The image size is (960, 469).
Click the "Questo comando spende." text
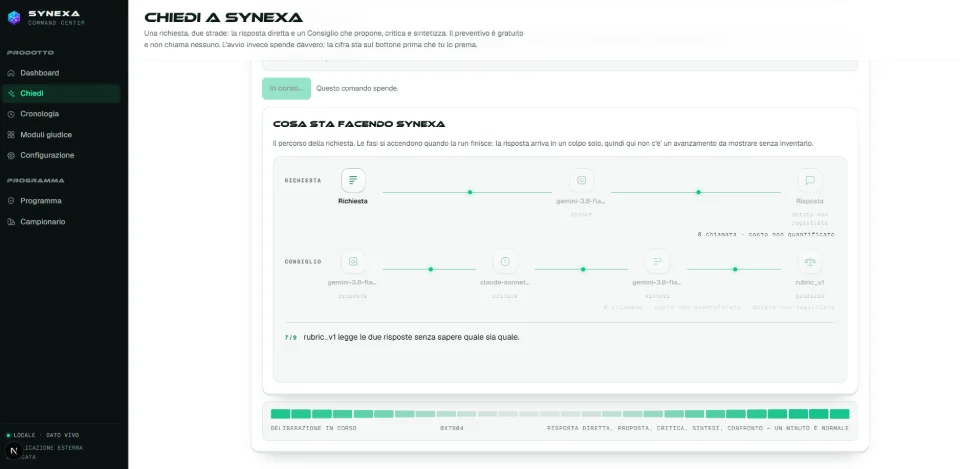click(358, 89)
